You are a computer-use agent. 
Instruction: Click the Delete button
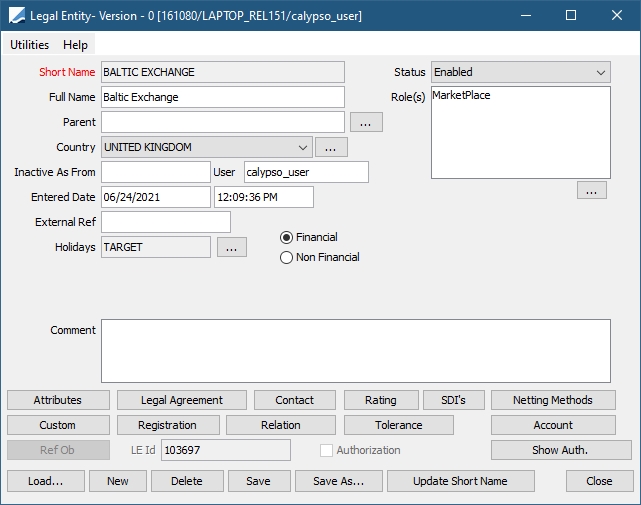click(x=187, y=481)
